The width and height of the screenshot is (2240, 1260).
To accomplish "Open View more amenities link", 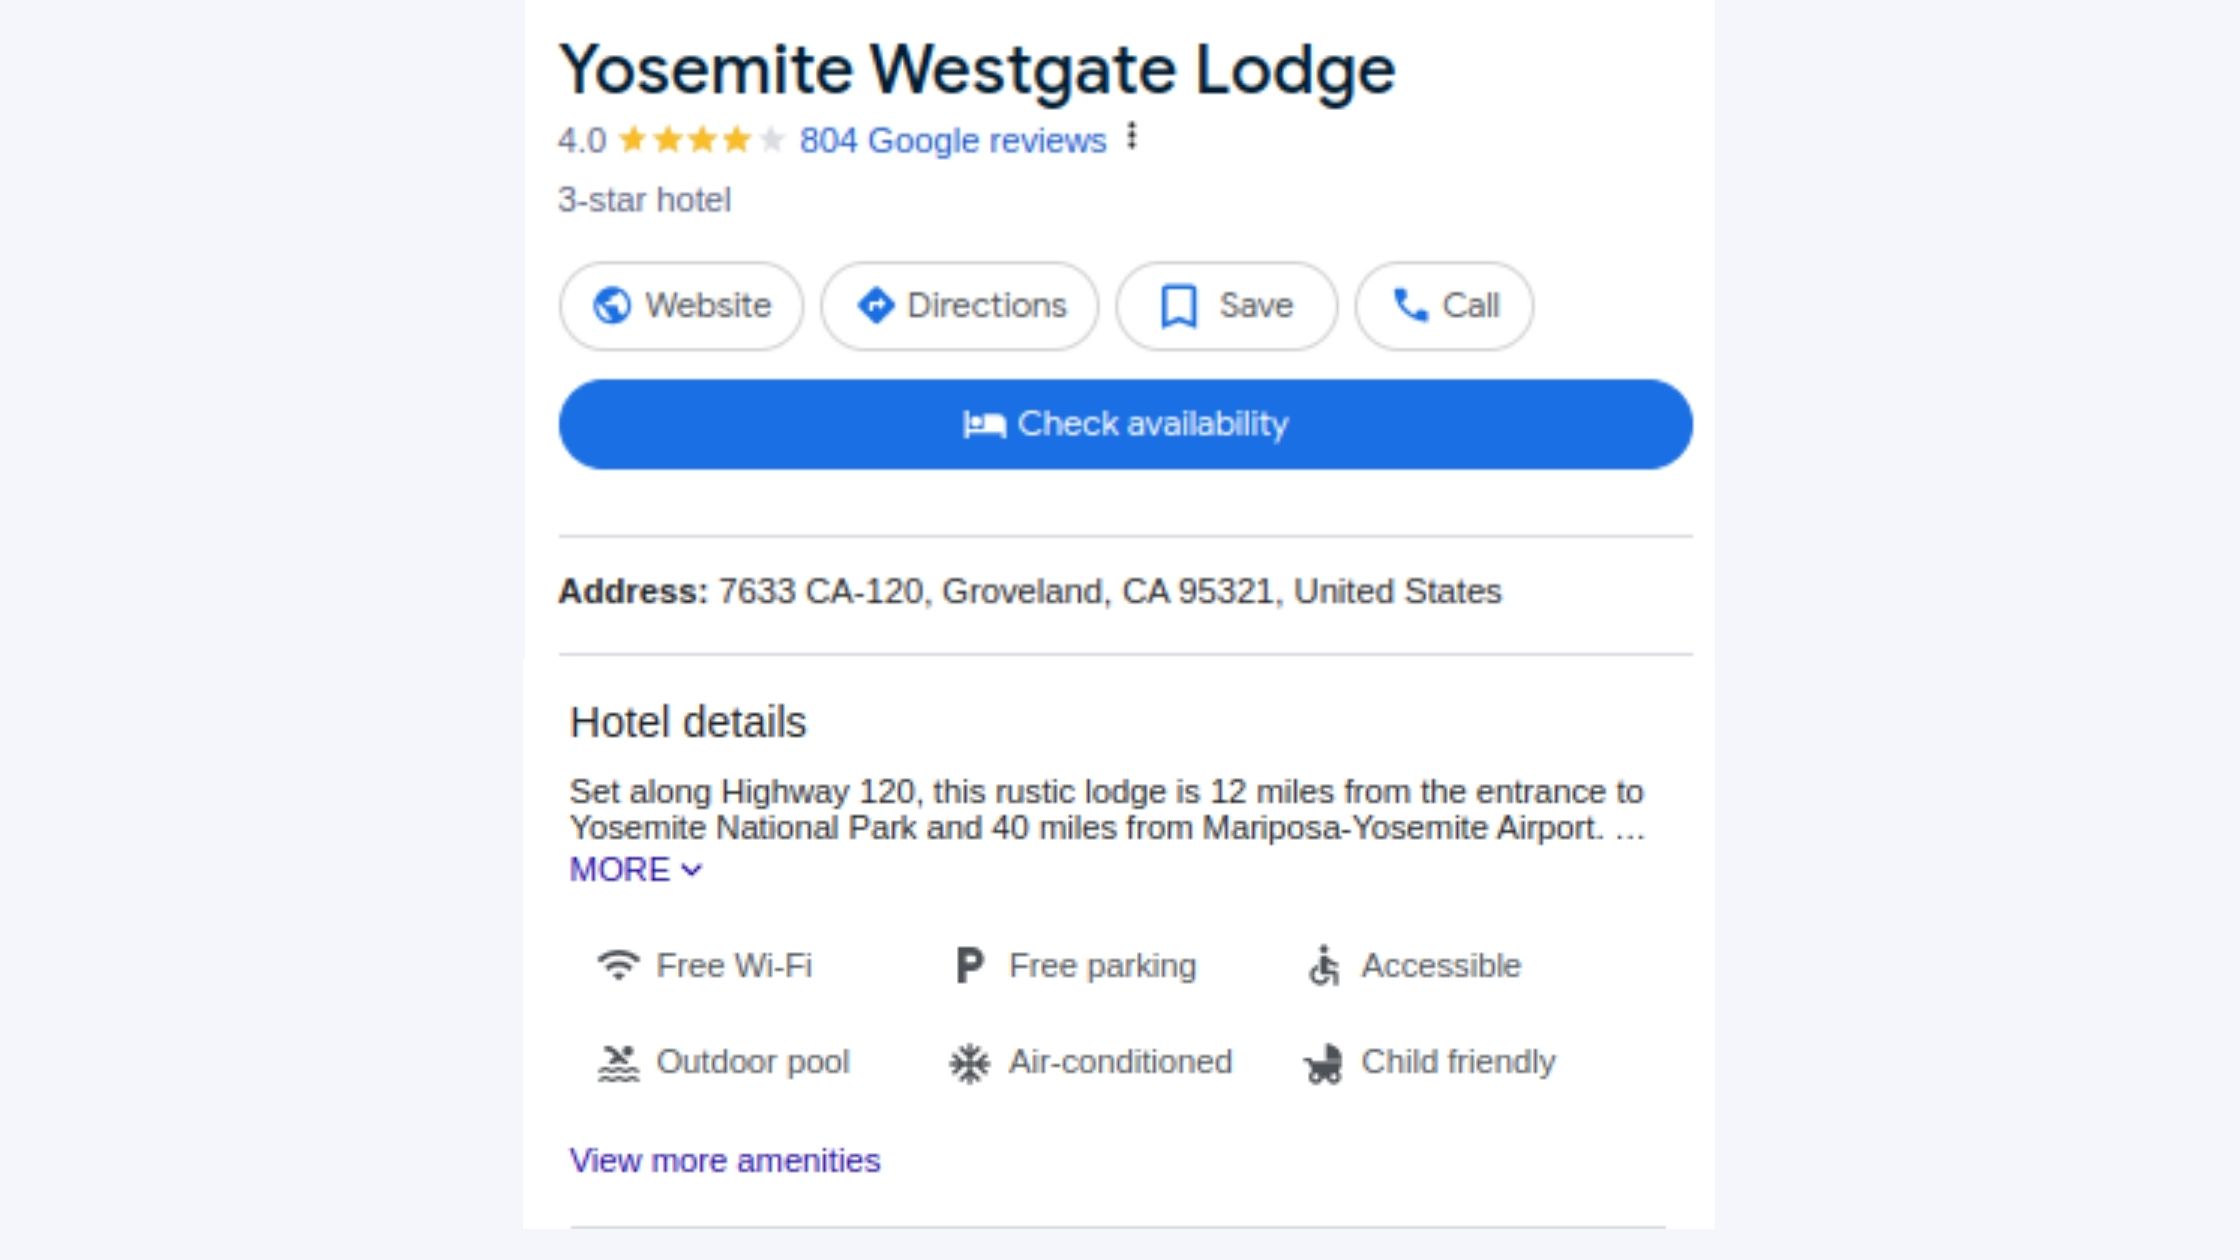I will pos(724,1161).
